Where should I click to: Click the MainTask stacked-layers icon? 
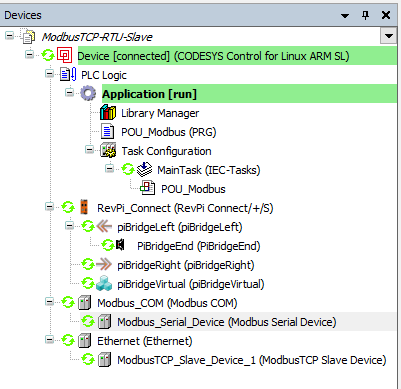(145, 170)
